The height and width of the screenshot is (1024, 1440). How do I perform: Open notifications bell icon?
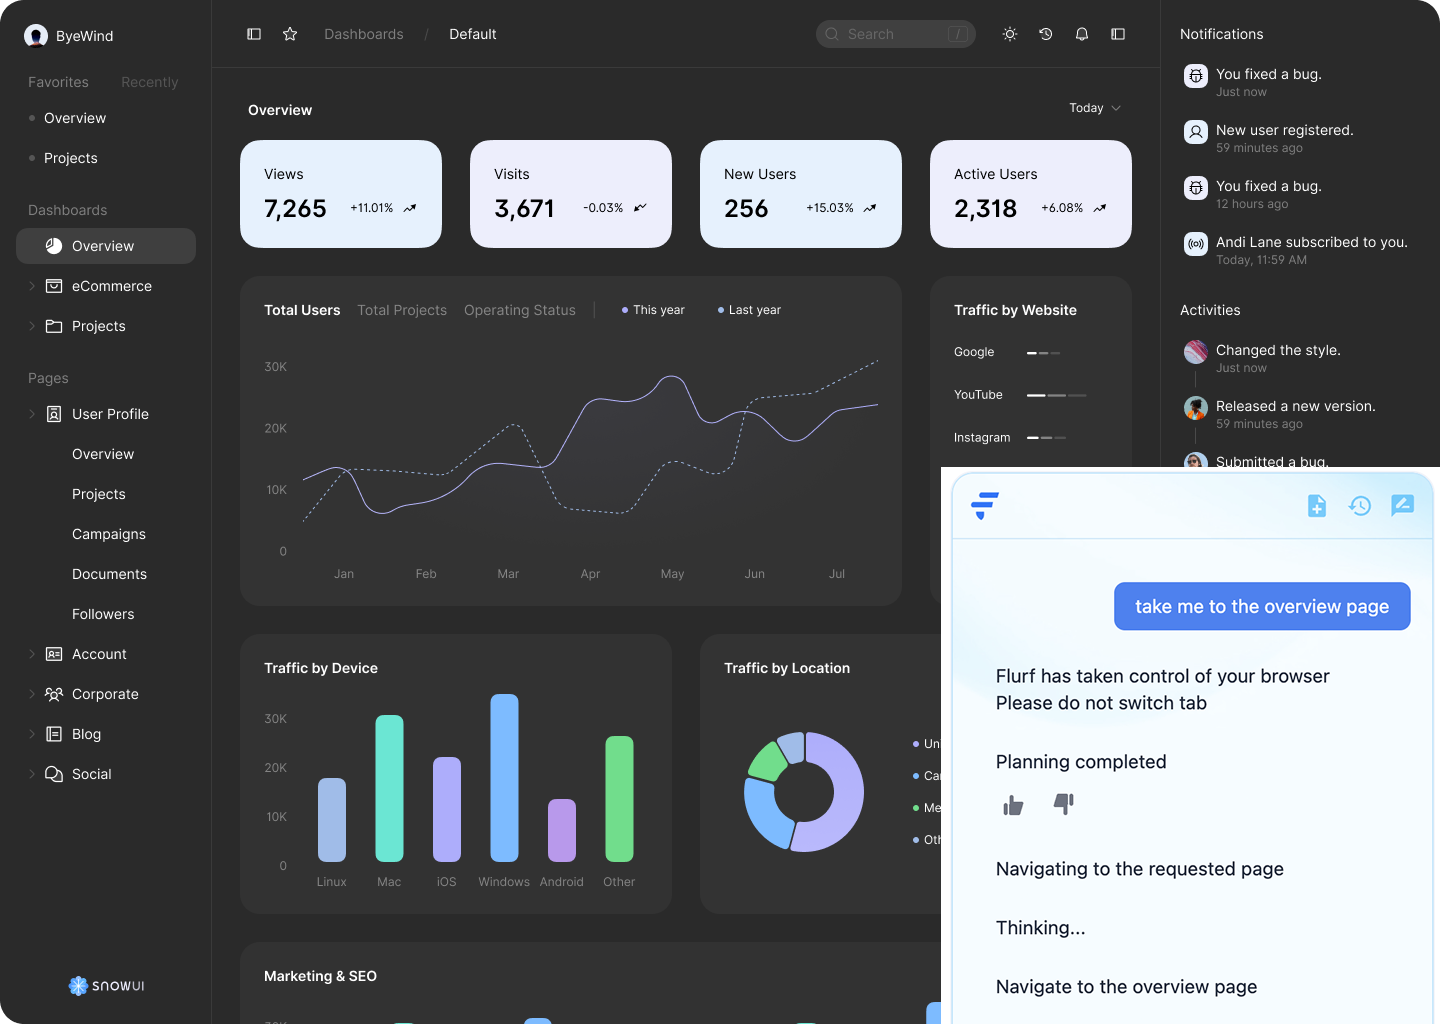coord(1082,34)
